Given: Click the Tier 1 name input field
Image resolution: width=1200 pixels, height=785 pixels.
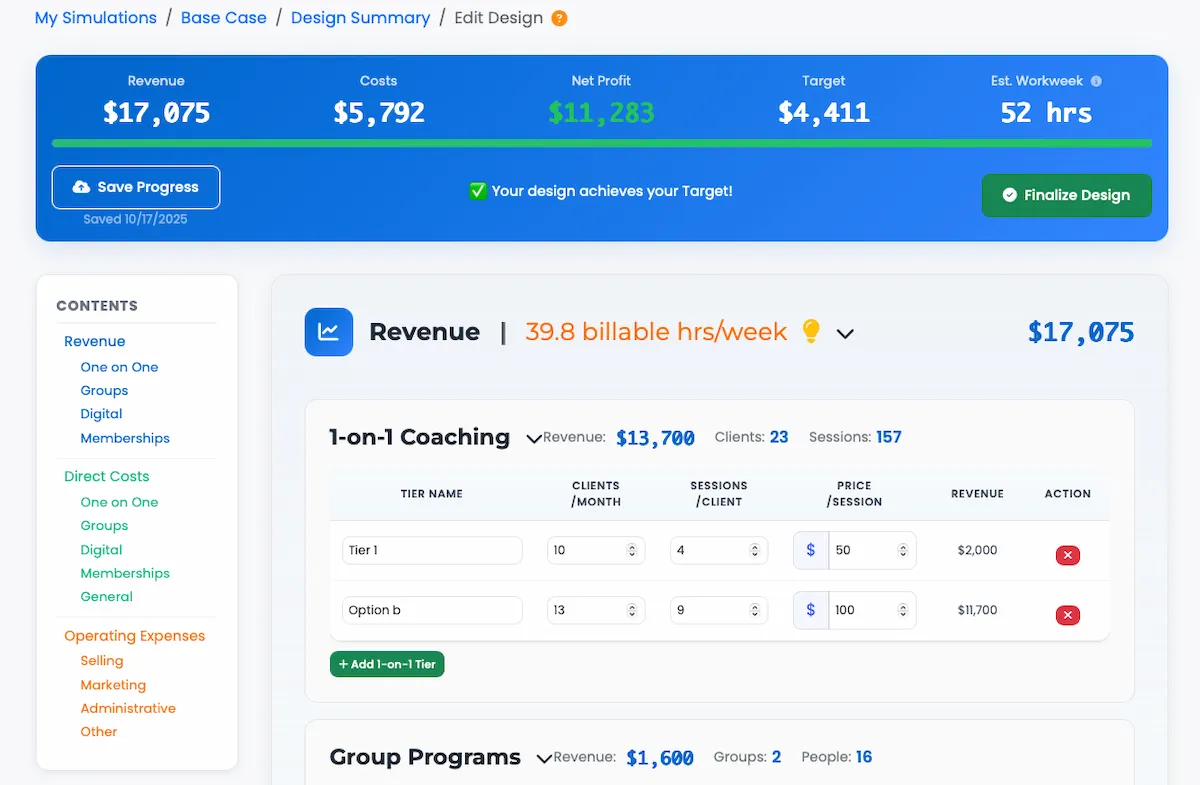Looking at the screenshot, I should click(431, 550).
